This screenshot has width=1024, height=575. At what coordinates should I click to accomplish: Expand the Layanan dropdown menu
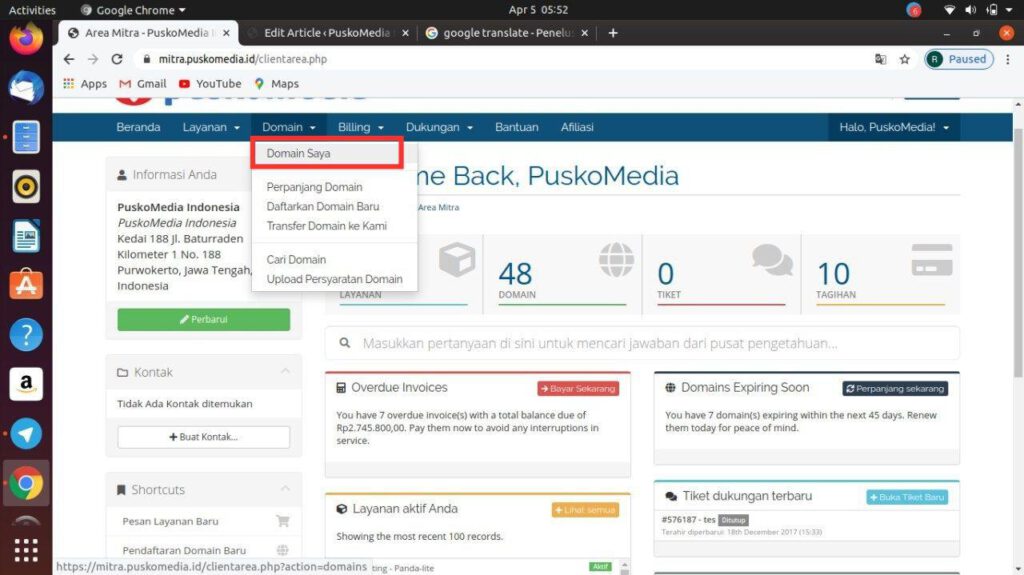tap(211, 127)
